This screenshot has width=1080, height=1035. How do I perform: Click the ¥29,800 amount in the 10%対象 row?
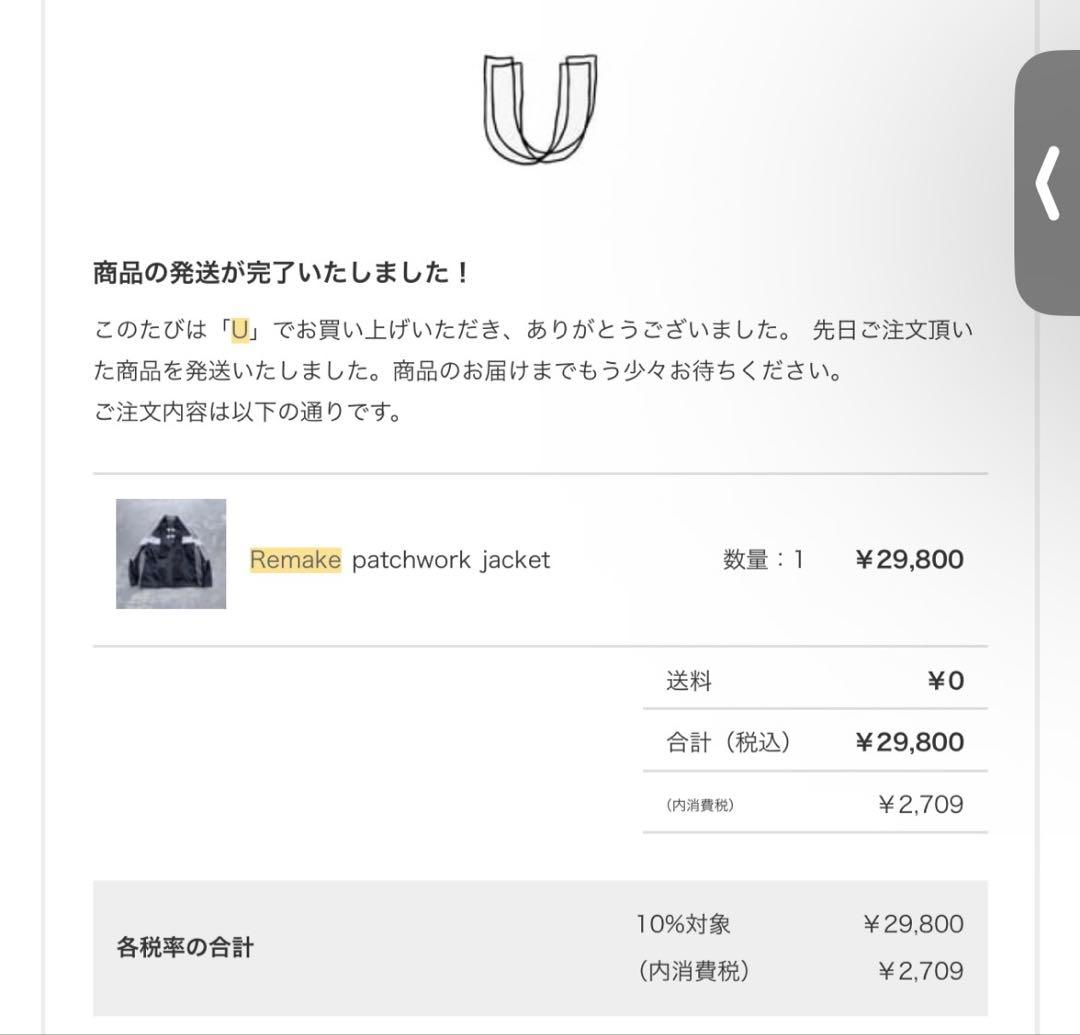point(913,923)
